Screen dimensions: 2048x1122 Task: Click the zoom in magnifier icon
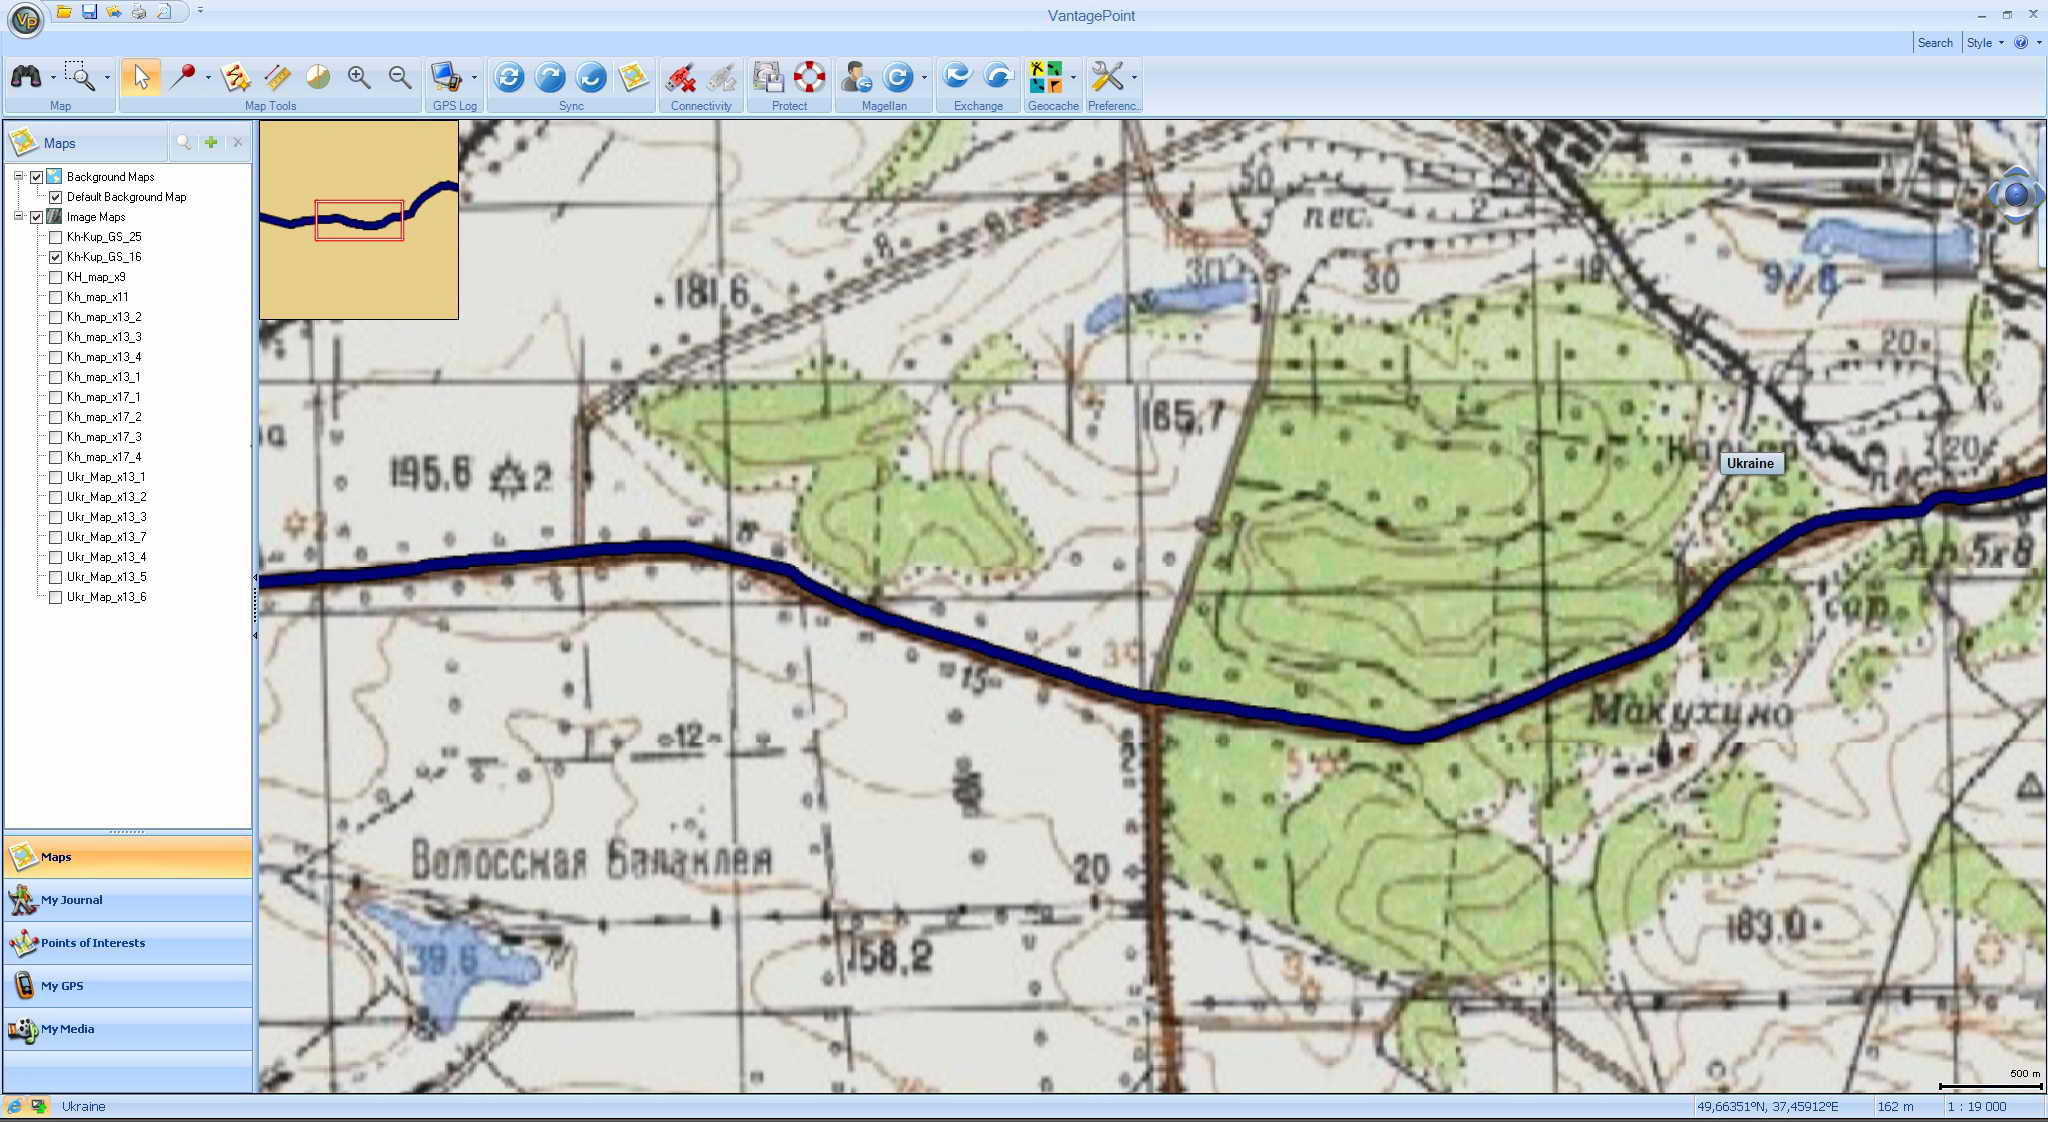coord(359,78)
